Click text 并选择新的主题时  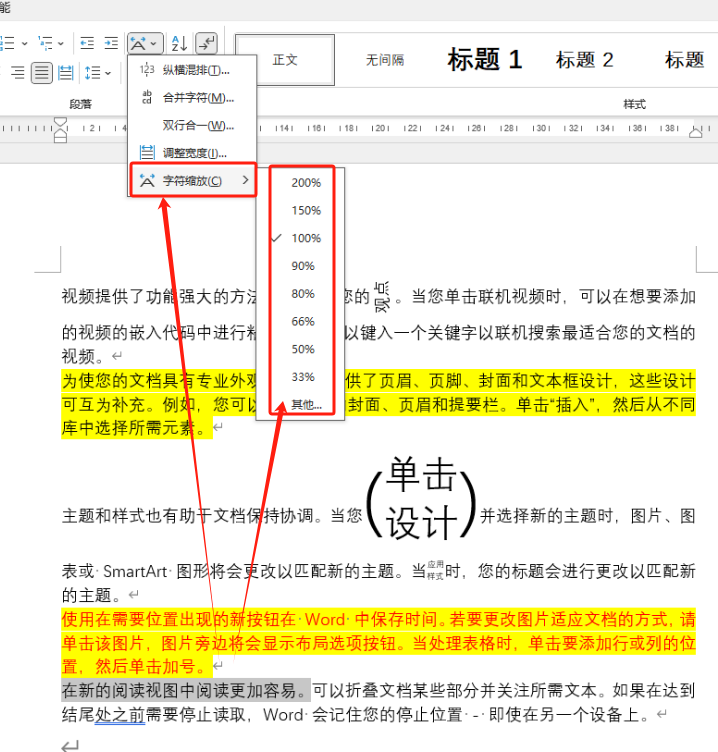pyautogui.click(x=546, y=516)
